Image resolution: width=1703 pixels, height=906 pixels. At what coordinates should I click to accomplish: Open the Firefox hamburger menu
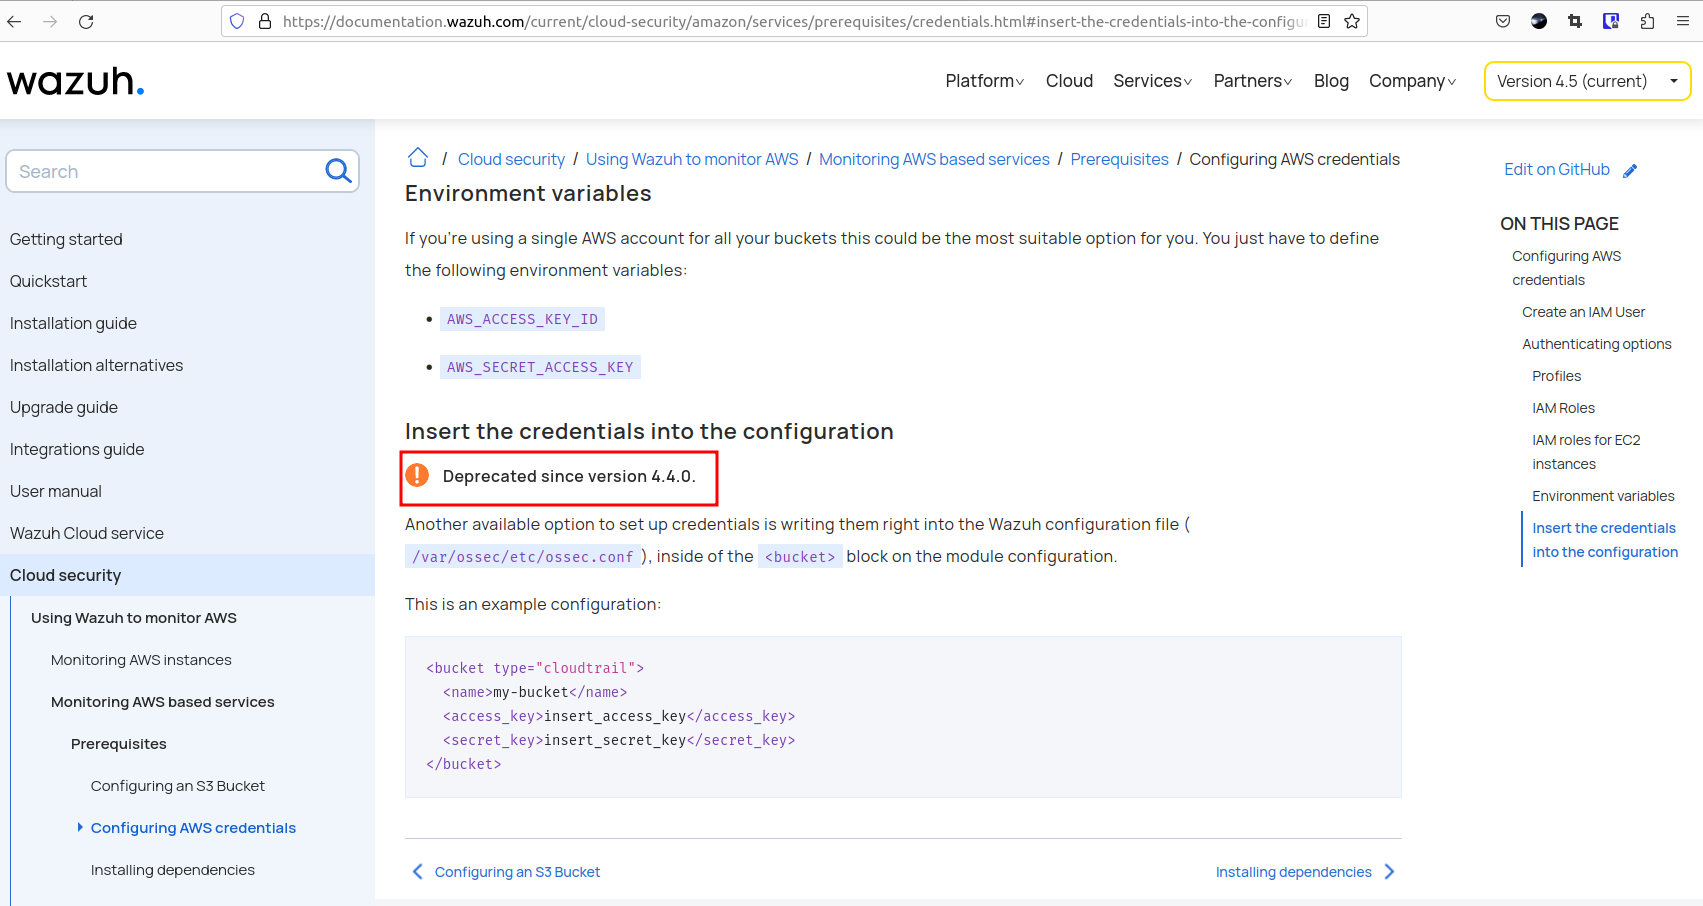point(1683,21)
